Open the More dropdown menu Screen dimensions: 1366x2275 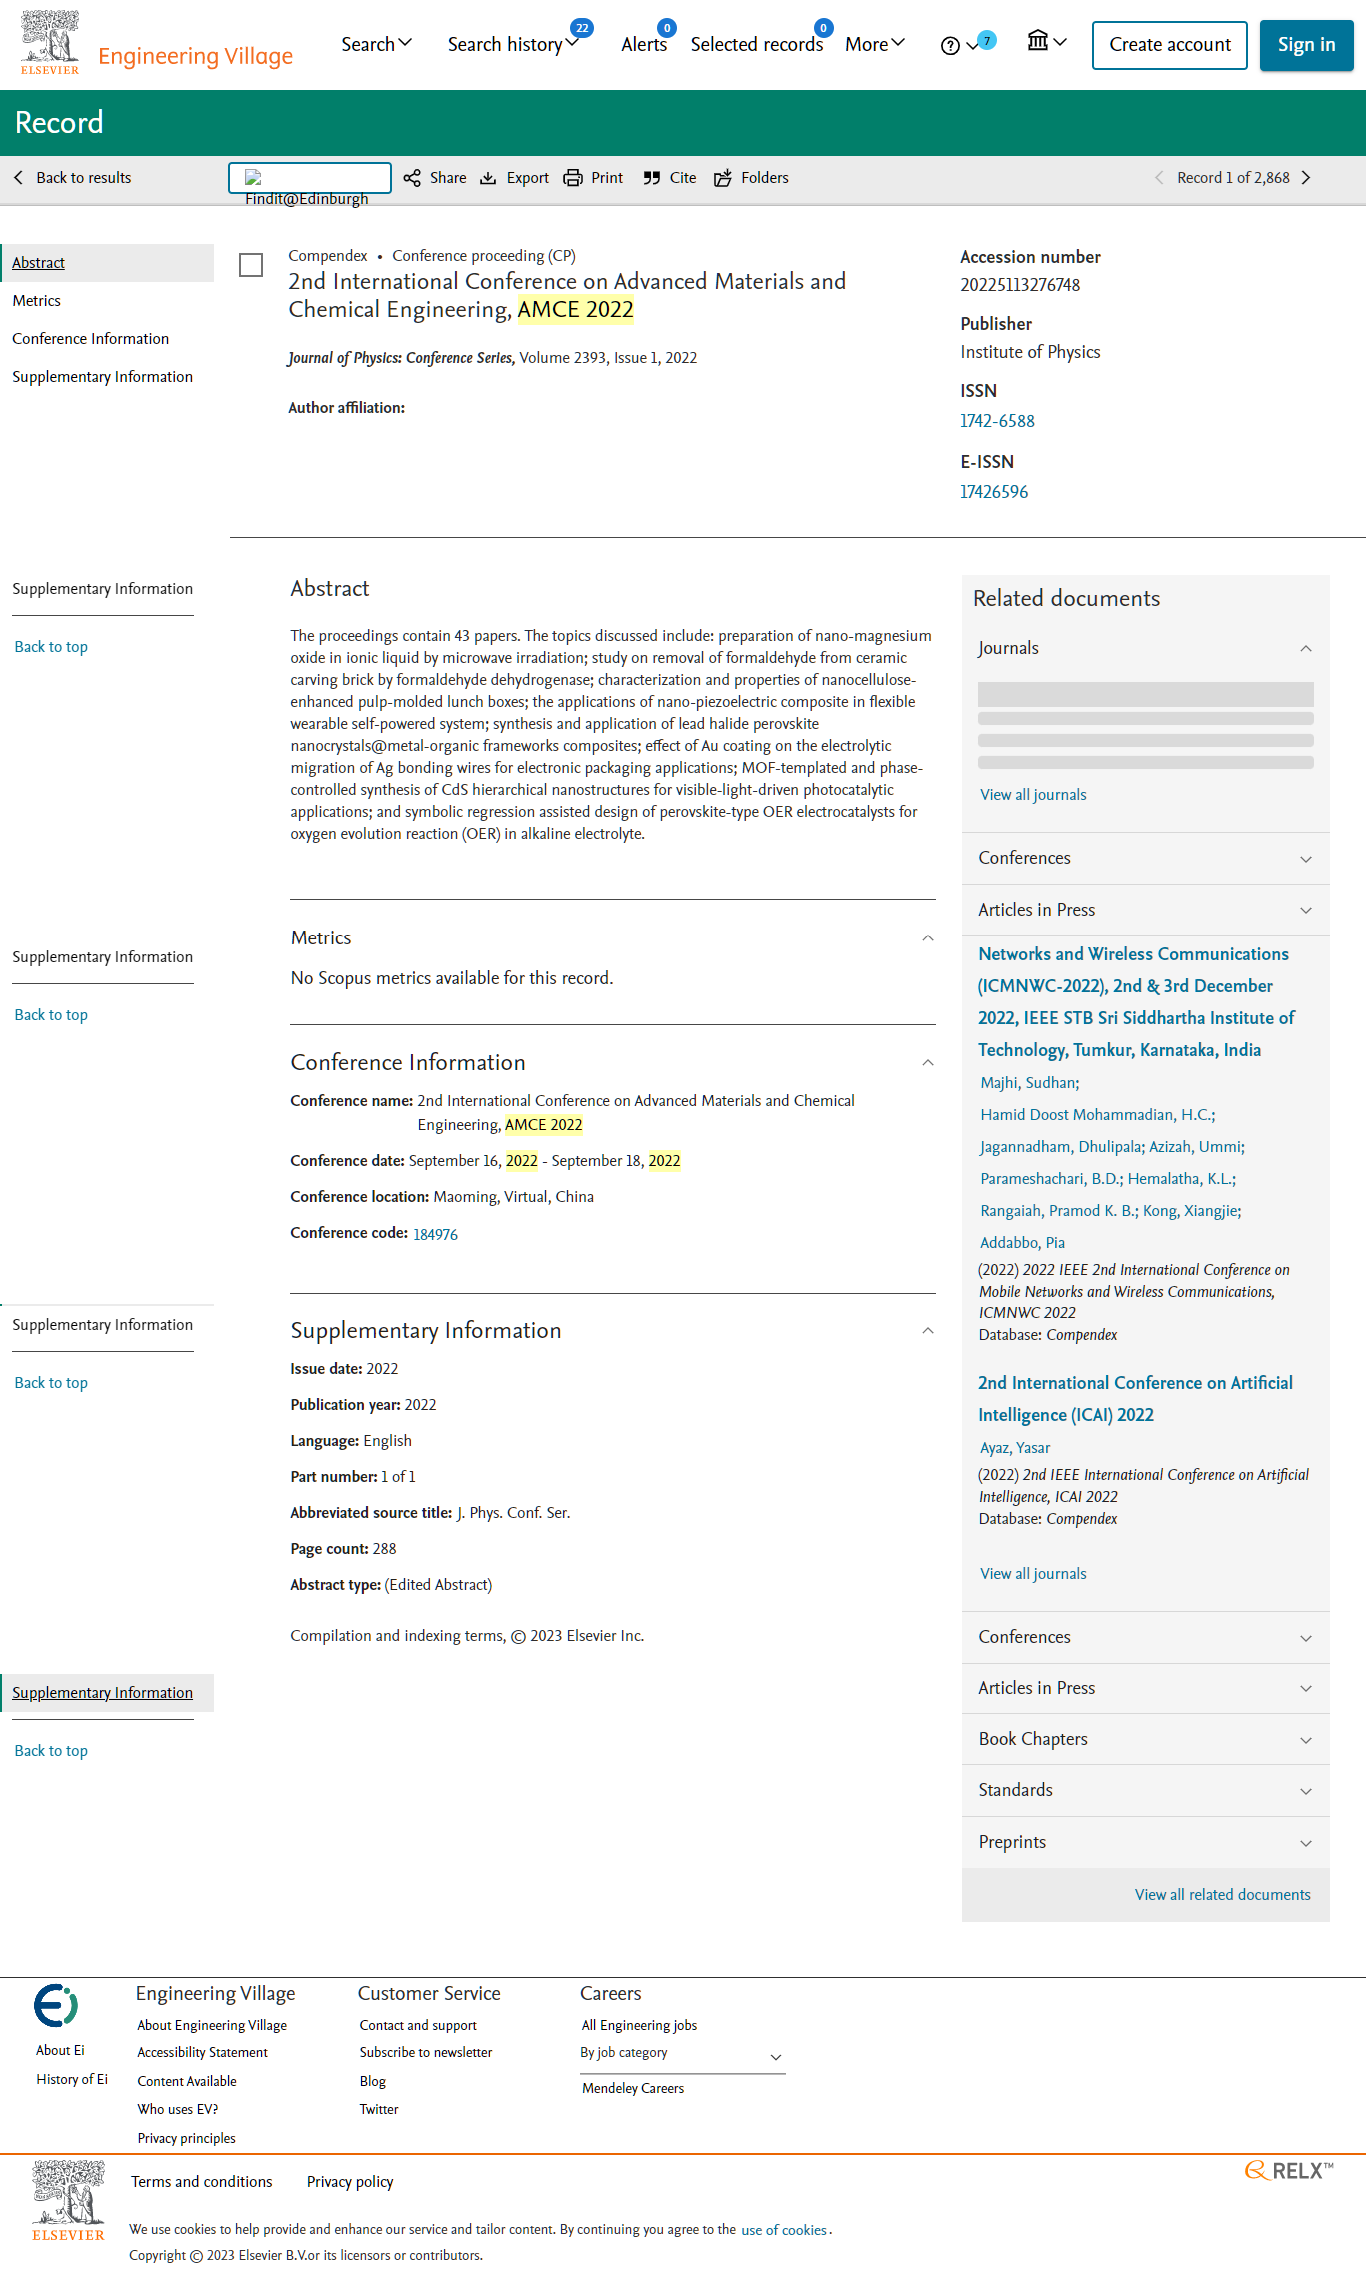pos(875,44)
